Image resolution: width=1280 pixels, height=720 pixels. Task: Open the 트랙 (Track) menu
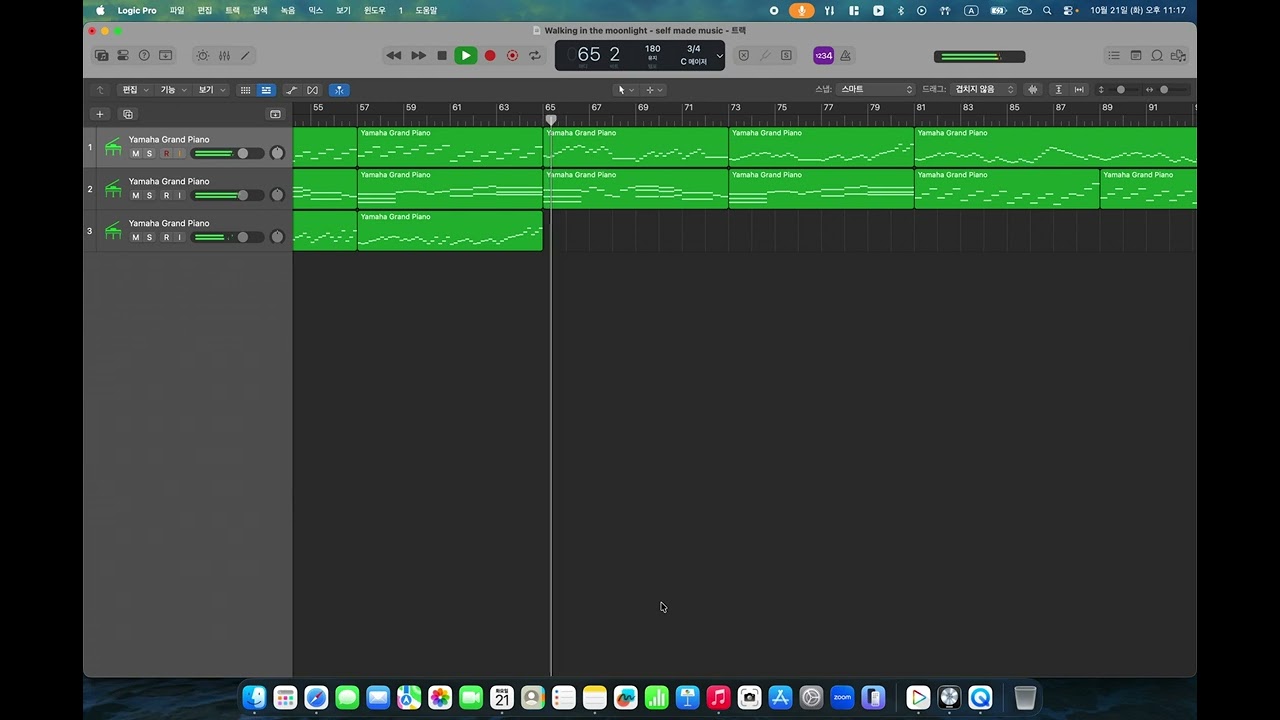[x=232, y=10]
